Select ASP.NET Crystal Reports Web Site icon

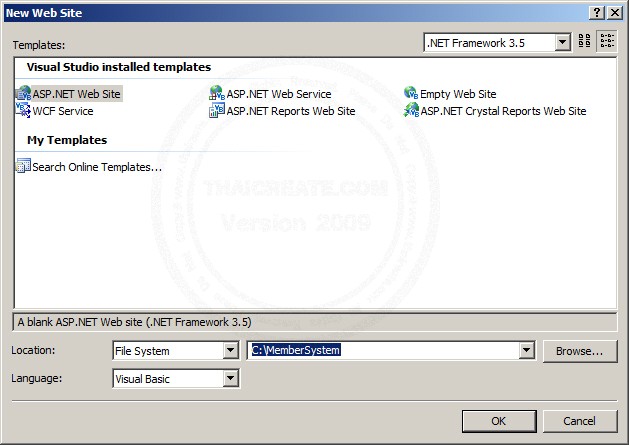pos(411,110)
